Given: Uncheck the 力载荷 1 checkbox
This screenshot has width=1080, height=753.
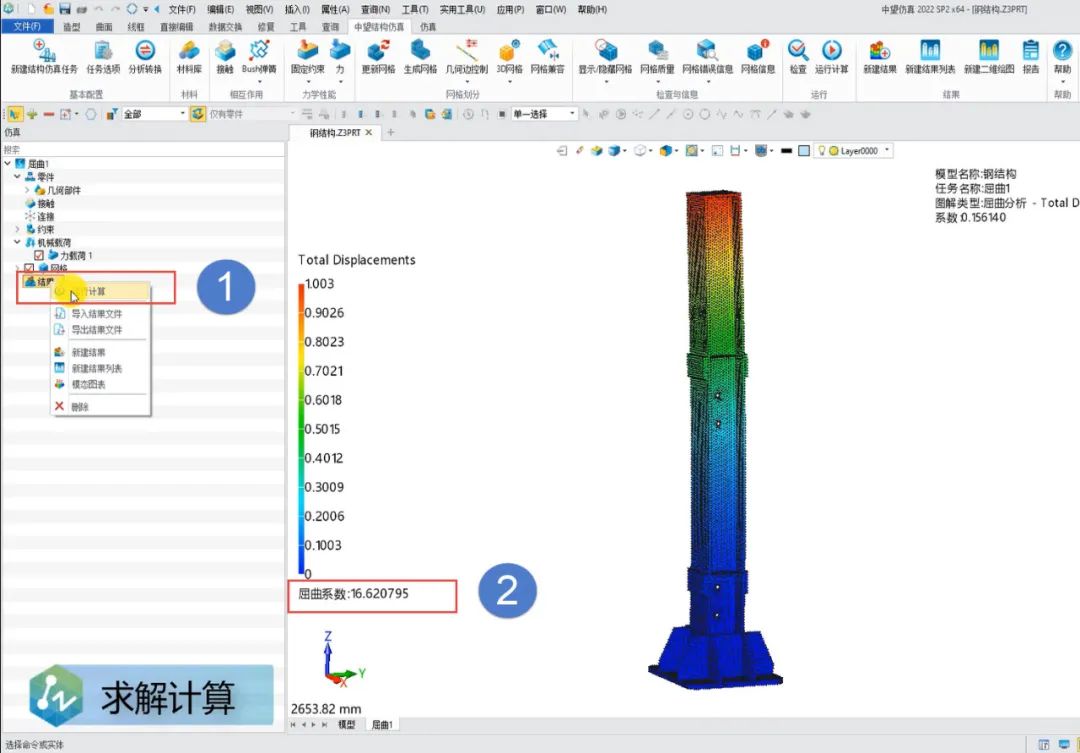Looking at the screenshot, I should pos(39,256).
